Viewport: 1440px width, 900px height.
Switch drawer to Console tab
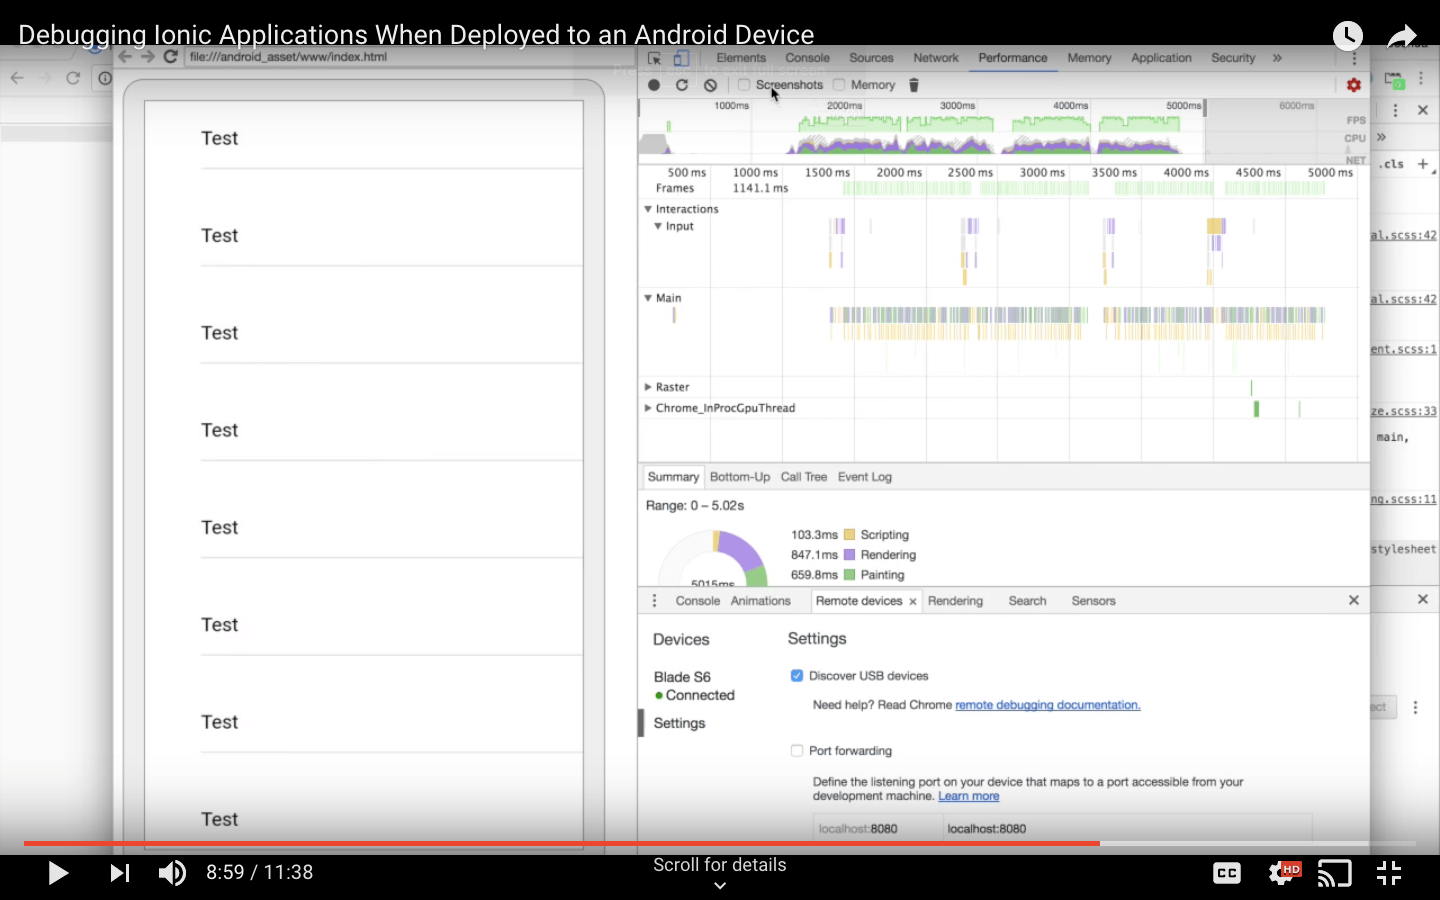click(x=698, y=601)
